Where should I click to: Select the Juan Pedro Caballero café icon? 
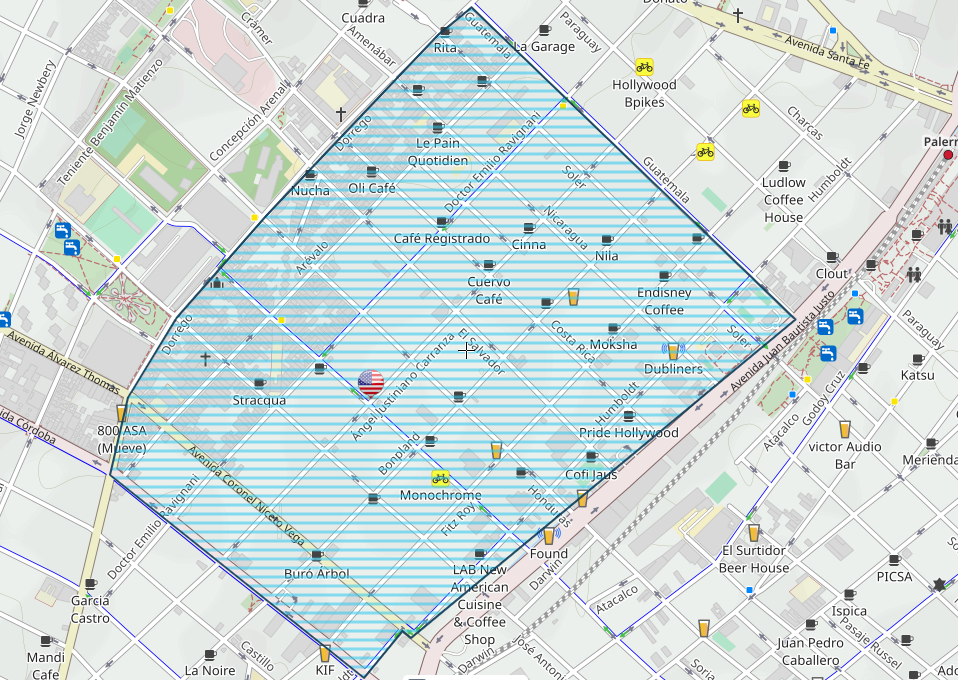click(x=811, y=625)
